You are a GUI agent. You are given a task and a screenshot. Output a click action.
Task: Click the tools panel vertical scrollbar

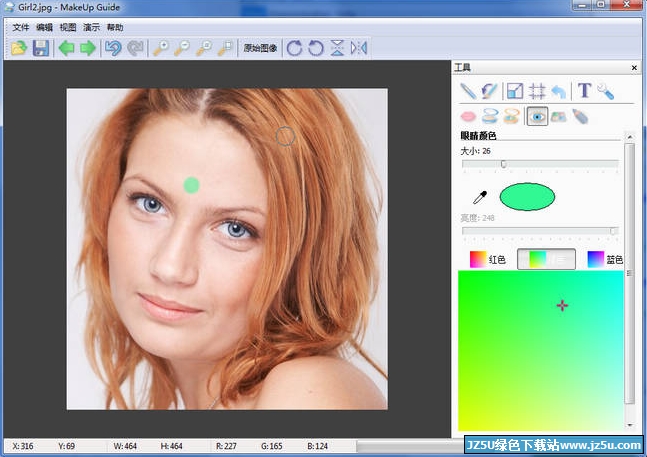point(629,270)
